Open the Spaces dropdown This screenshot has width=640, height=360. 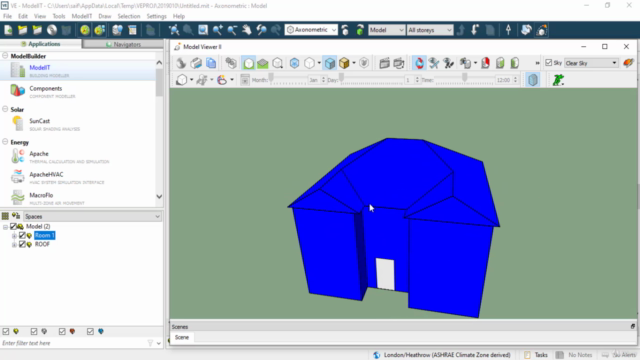coord(92,216)
